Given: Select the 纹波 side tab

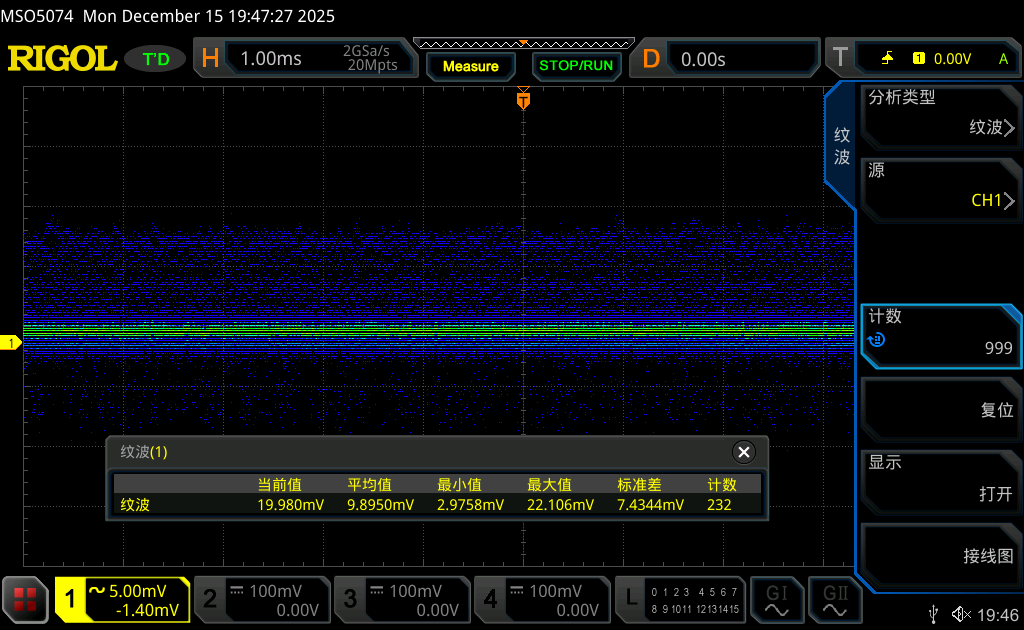Looking at the screenshot, I should click(842, 146).
